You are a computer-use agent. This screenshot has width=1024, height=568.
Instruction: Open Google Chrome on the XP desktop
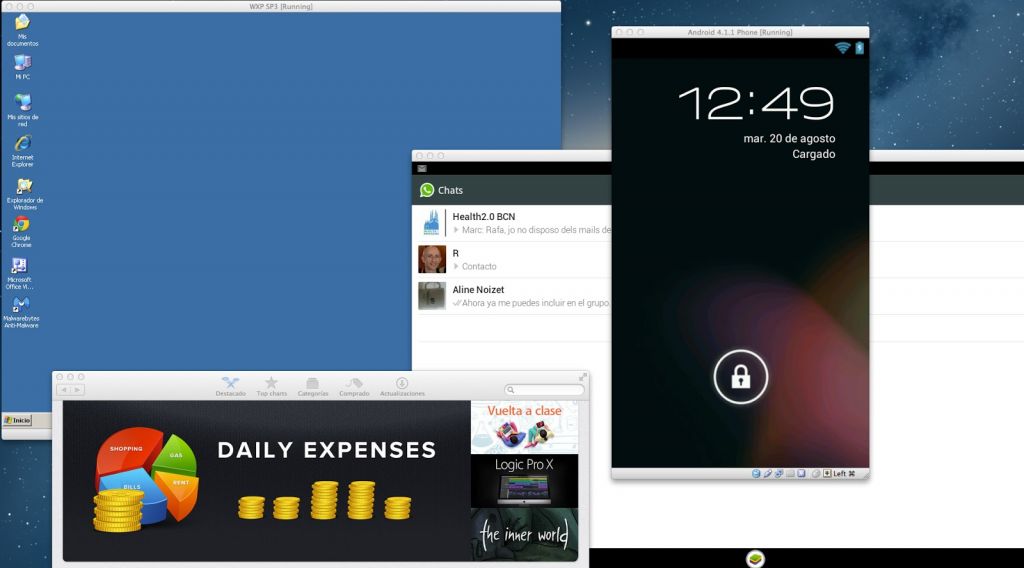21,225
